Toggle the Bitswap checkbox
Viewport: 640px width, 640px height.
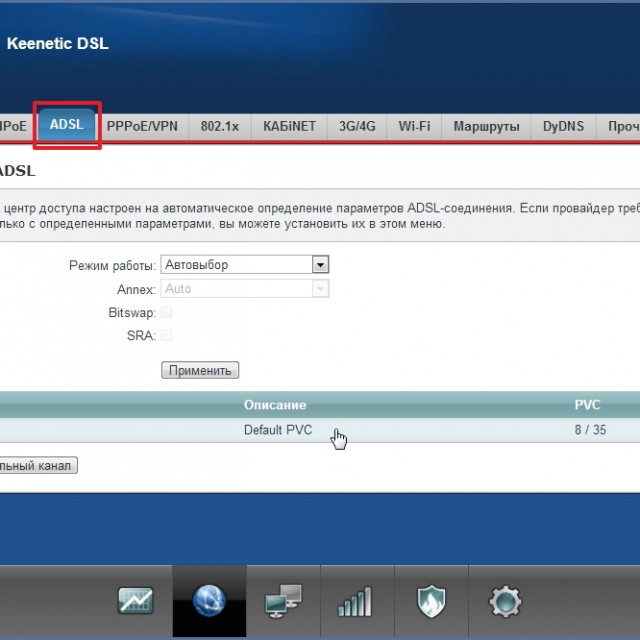point(166,313)
